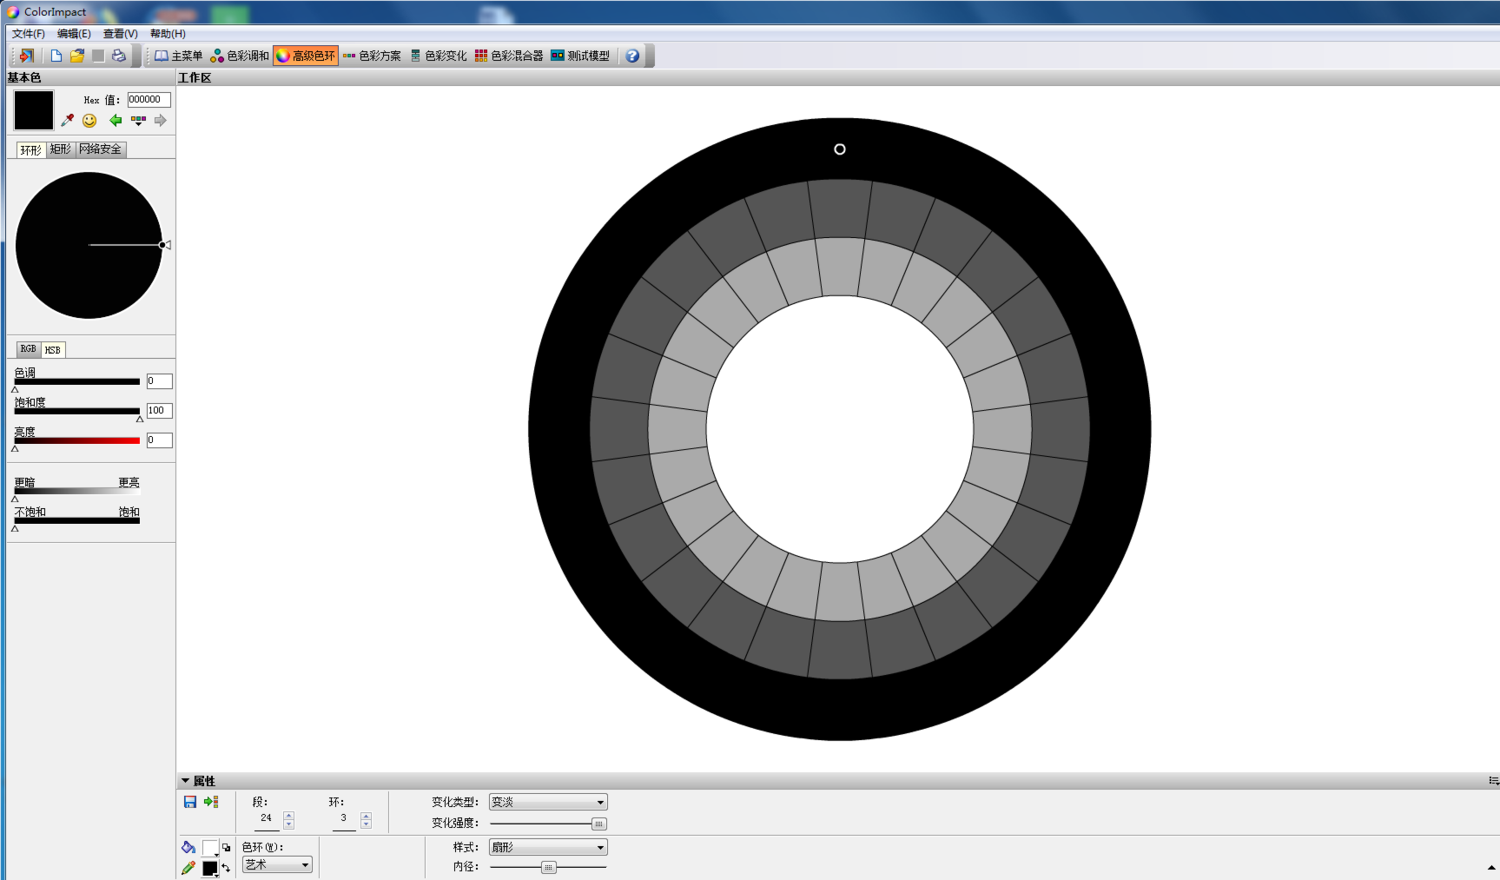Click the blue save icon in 属性 panel
This screenshot has height=880, width=1500.
190,802
